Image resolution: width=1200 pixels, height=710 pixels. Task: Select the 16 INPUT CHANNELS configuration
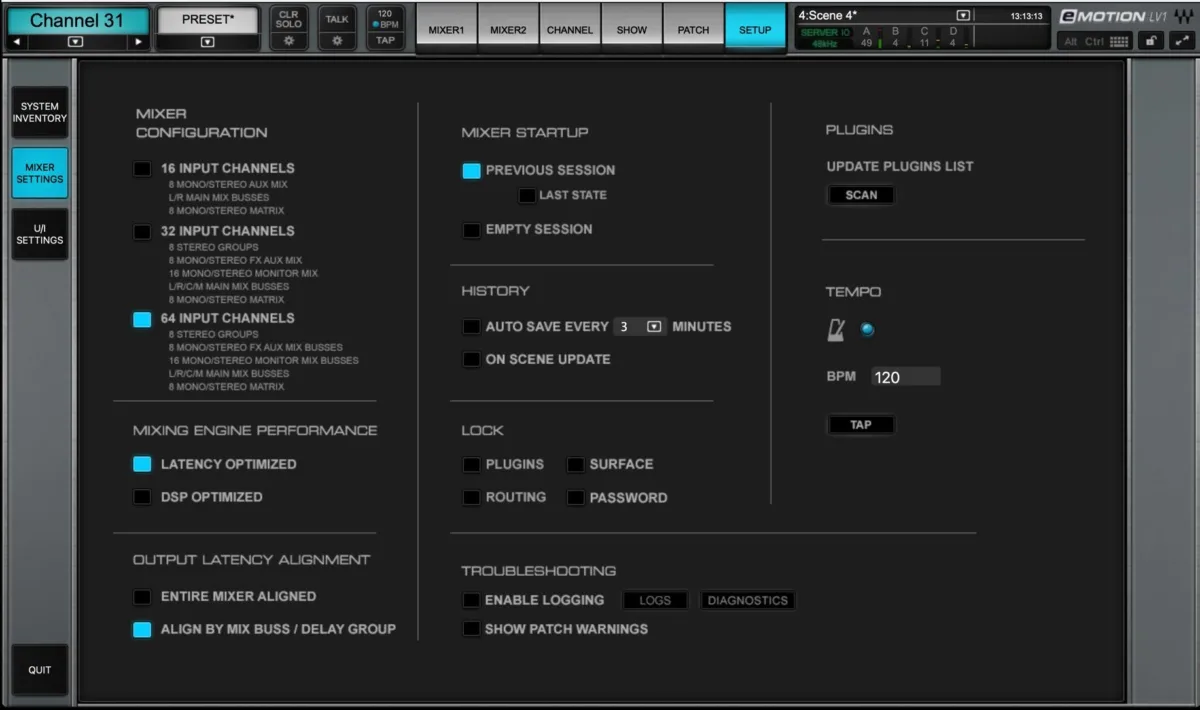coord(142,168)
